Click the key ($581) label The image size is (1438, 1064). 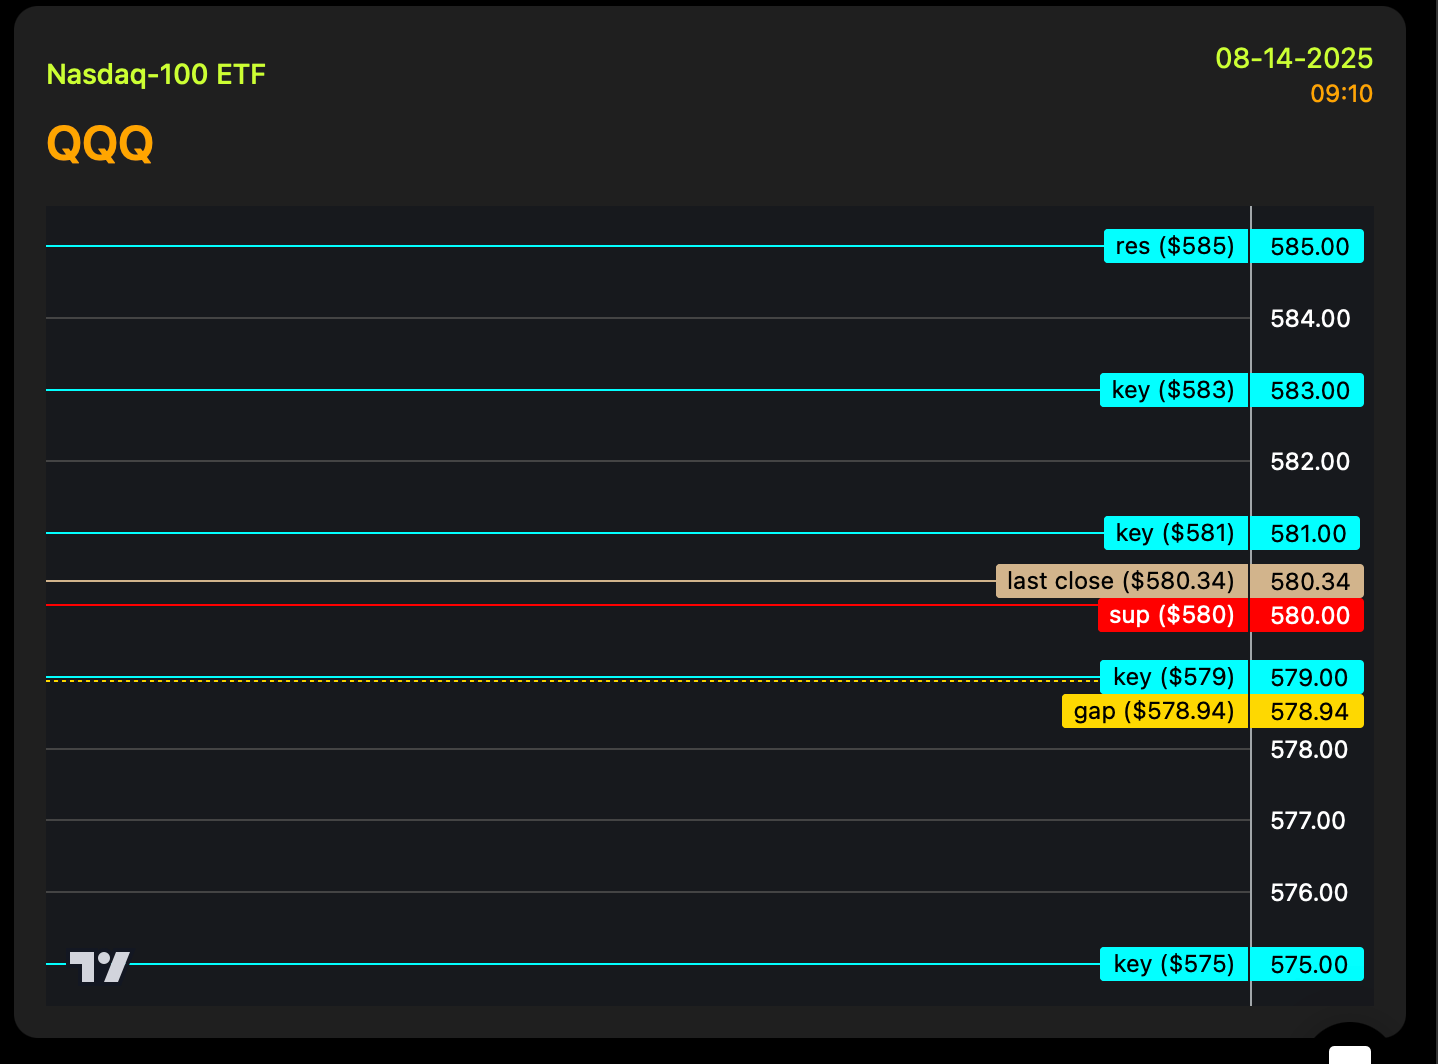click(1176, 533)
